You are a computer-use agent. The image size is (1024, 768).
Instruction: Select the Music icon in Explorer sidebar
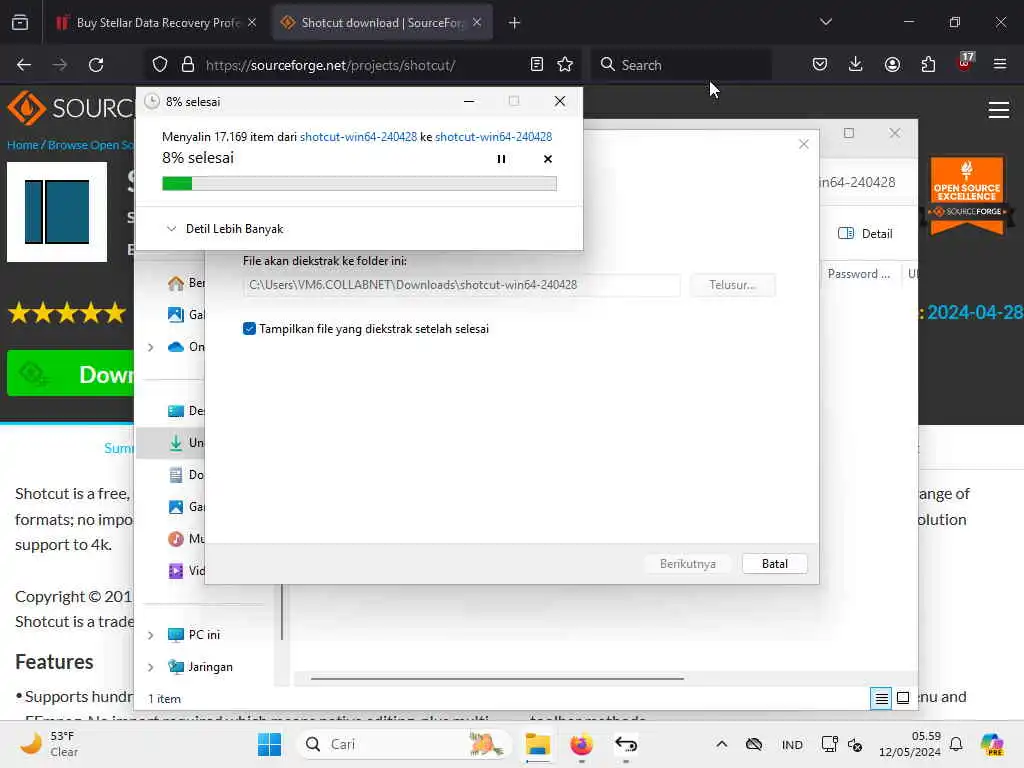coord(176,539)
